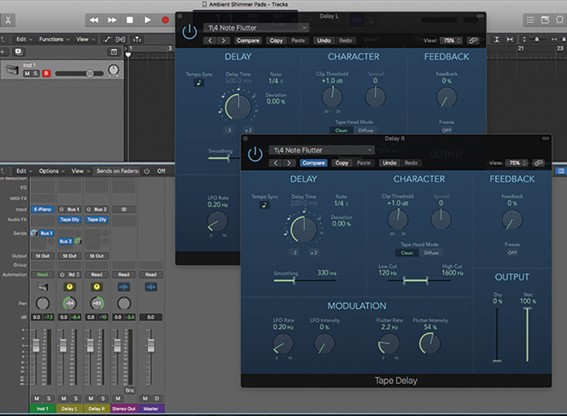Click the Sends on Faders power icon

147,171
